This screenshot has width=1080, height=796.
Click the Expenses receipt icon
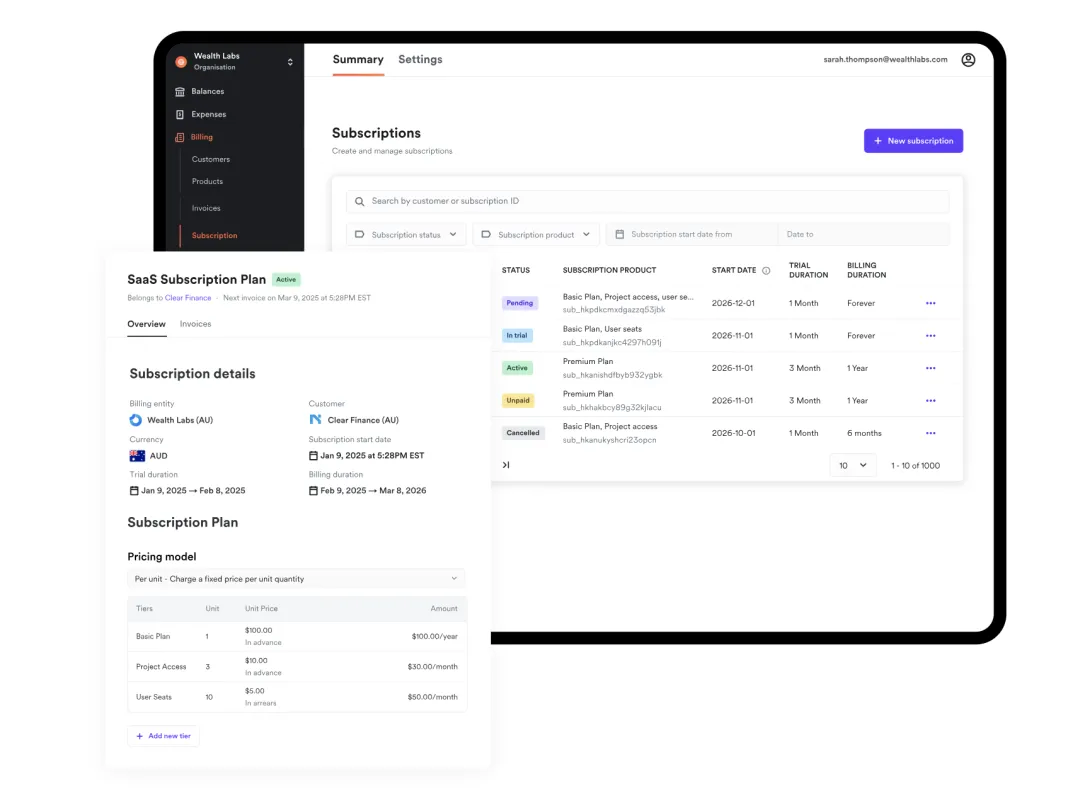coord(180,114)
